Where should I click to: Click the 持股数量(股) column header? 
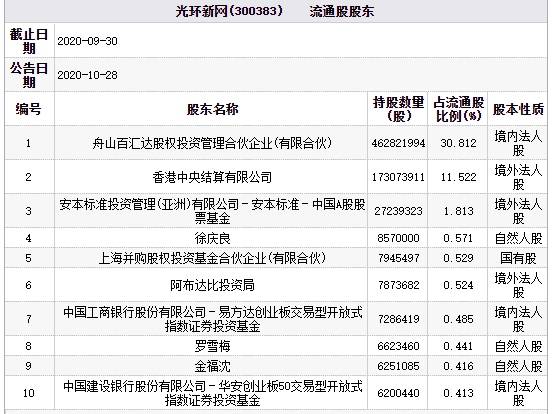(x=398, y=109)
